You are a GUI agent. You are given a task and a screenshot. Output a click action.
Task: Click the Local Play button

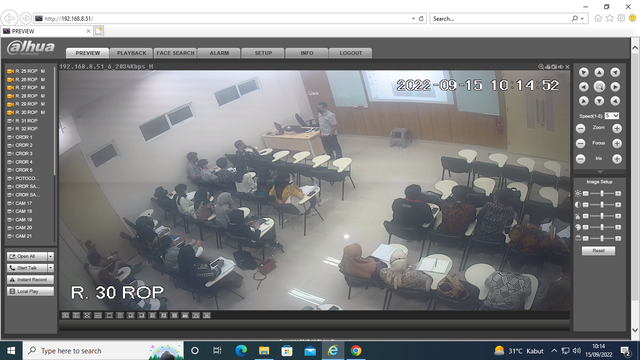tap(30, 291)
